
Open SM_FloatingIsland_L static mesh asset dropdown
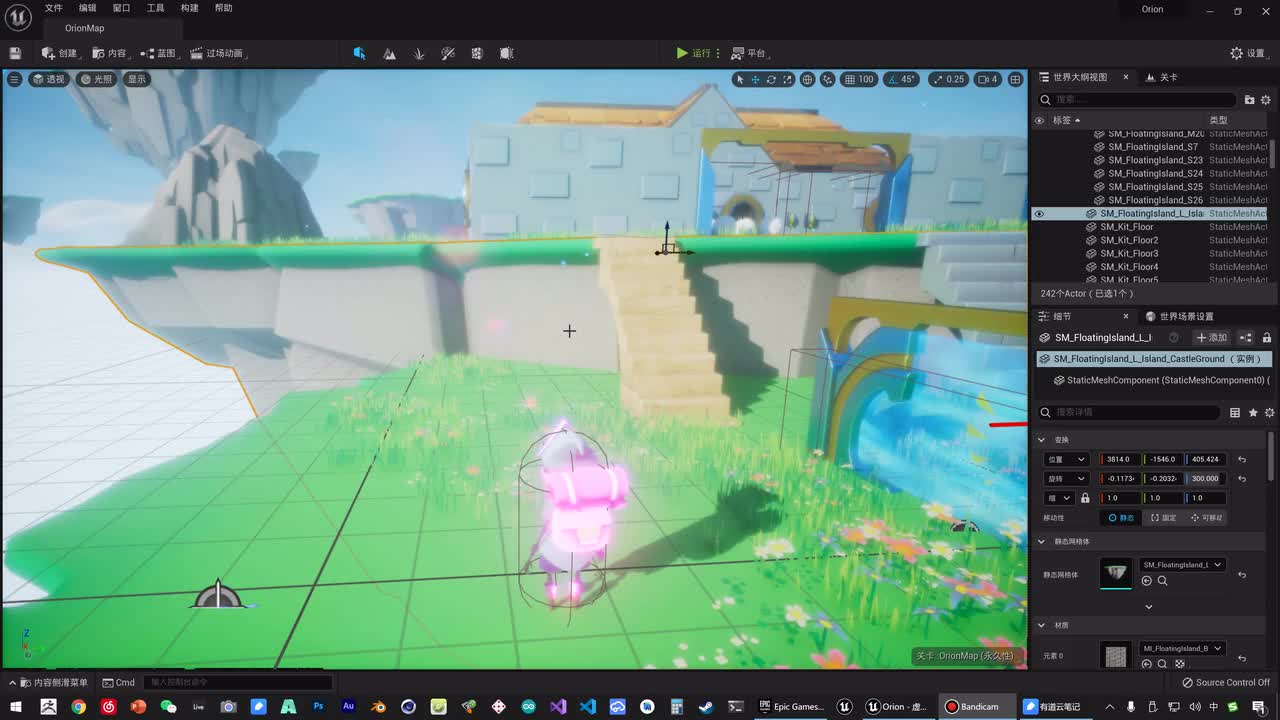(x=1183, y=565)
